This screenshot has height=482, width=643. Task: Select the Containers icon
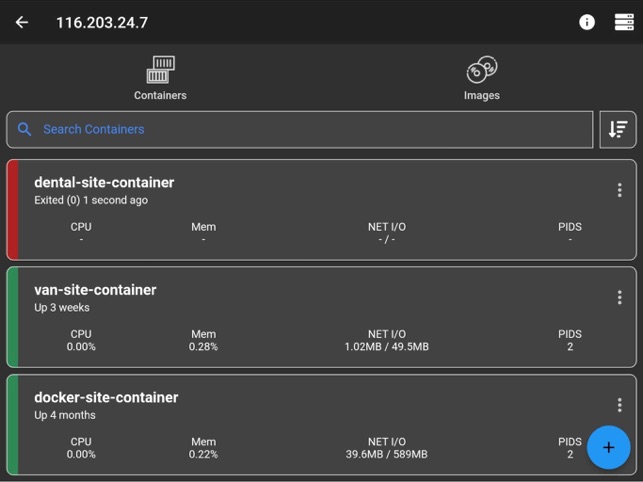click(161, 69)
